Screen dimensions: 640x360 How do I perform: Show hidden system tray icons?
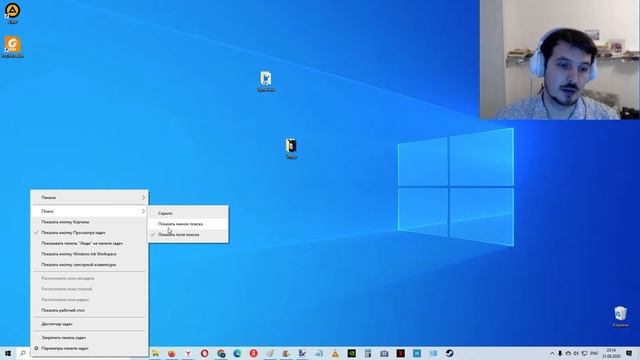coord(552,353)
